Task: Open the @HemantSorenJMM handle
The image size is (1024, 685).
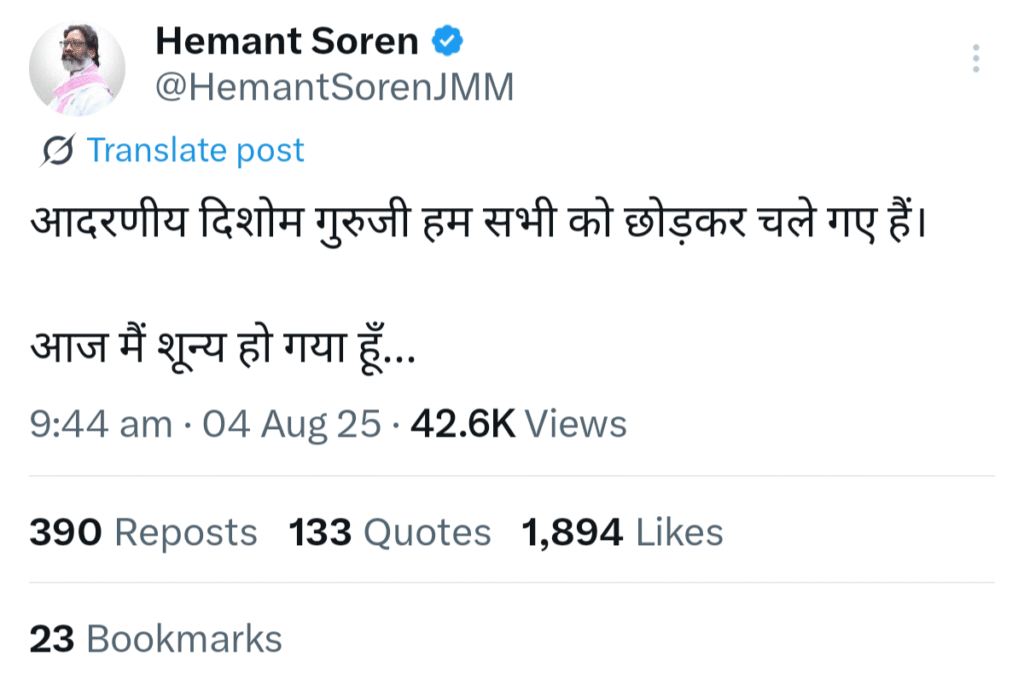Action: 335,88
